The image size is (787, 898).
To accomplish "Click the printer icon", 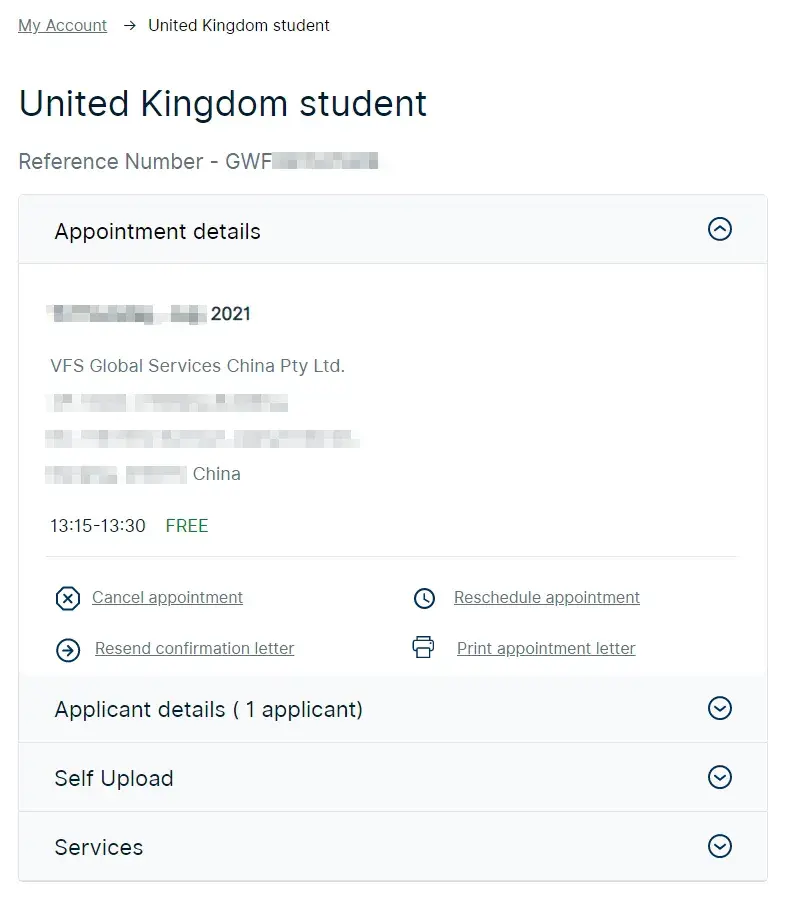I will [424, 648].
